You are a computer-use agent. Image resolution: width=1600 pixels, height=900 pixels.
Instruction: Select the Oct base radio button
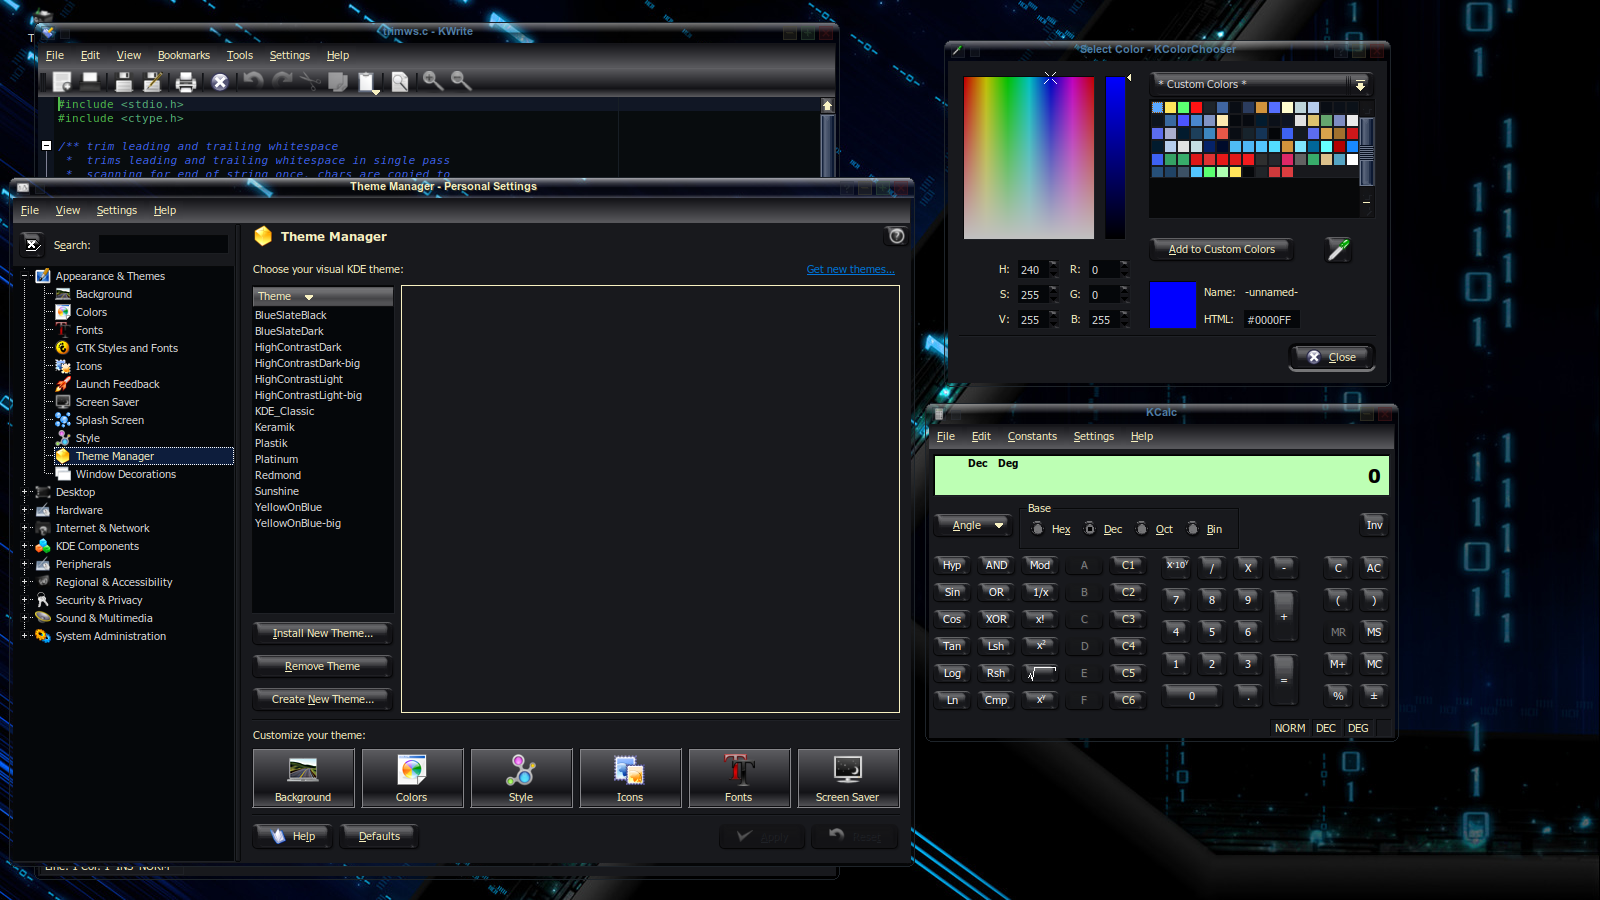tap(1142, 529)
